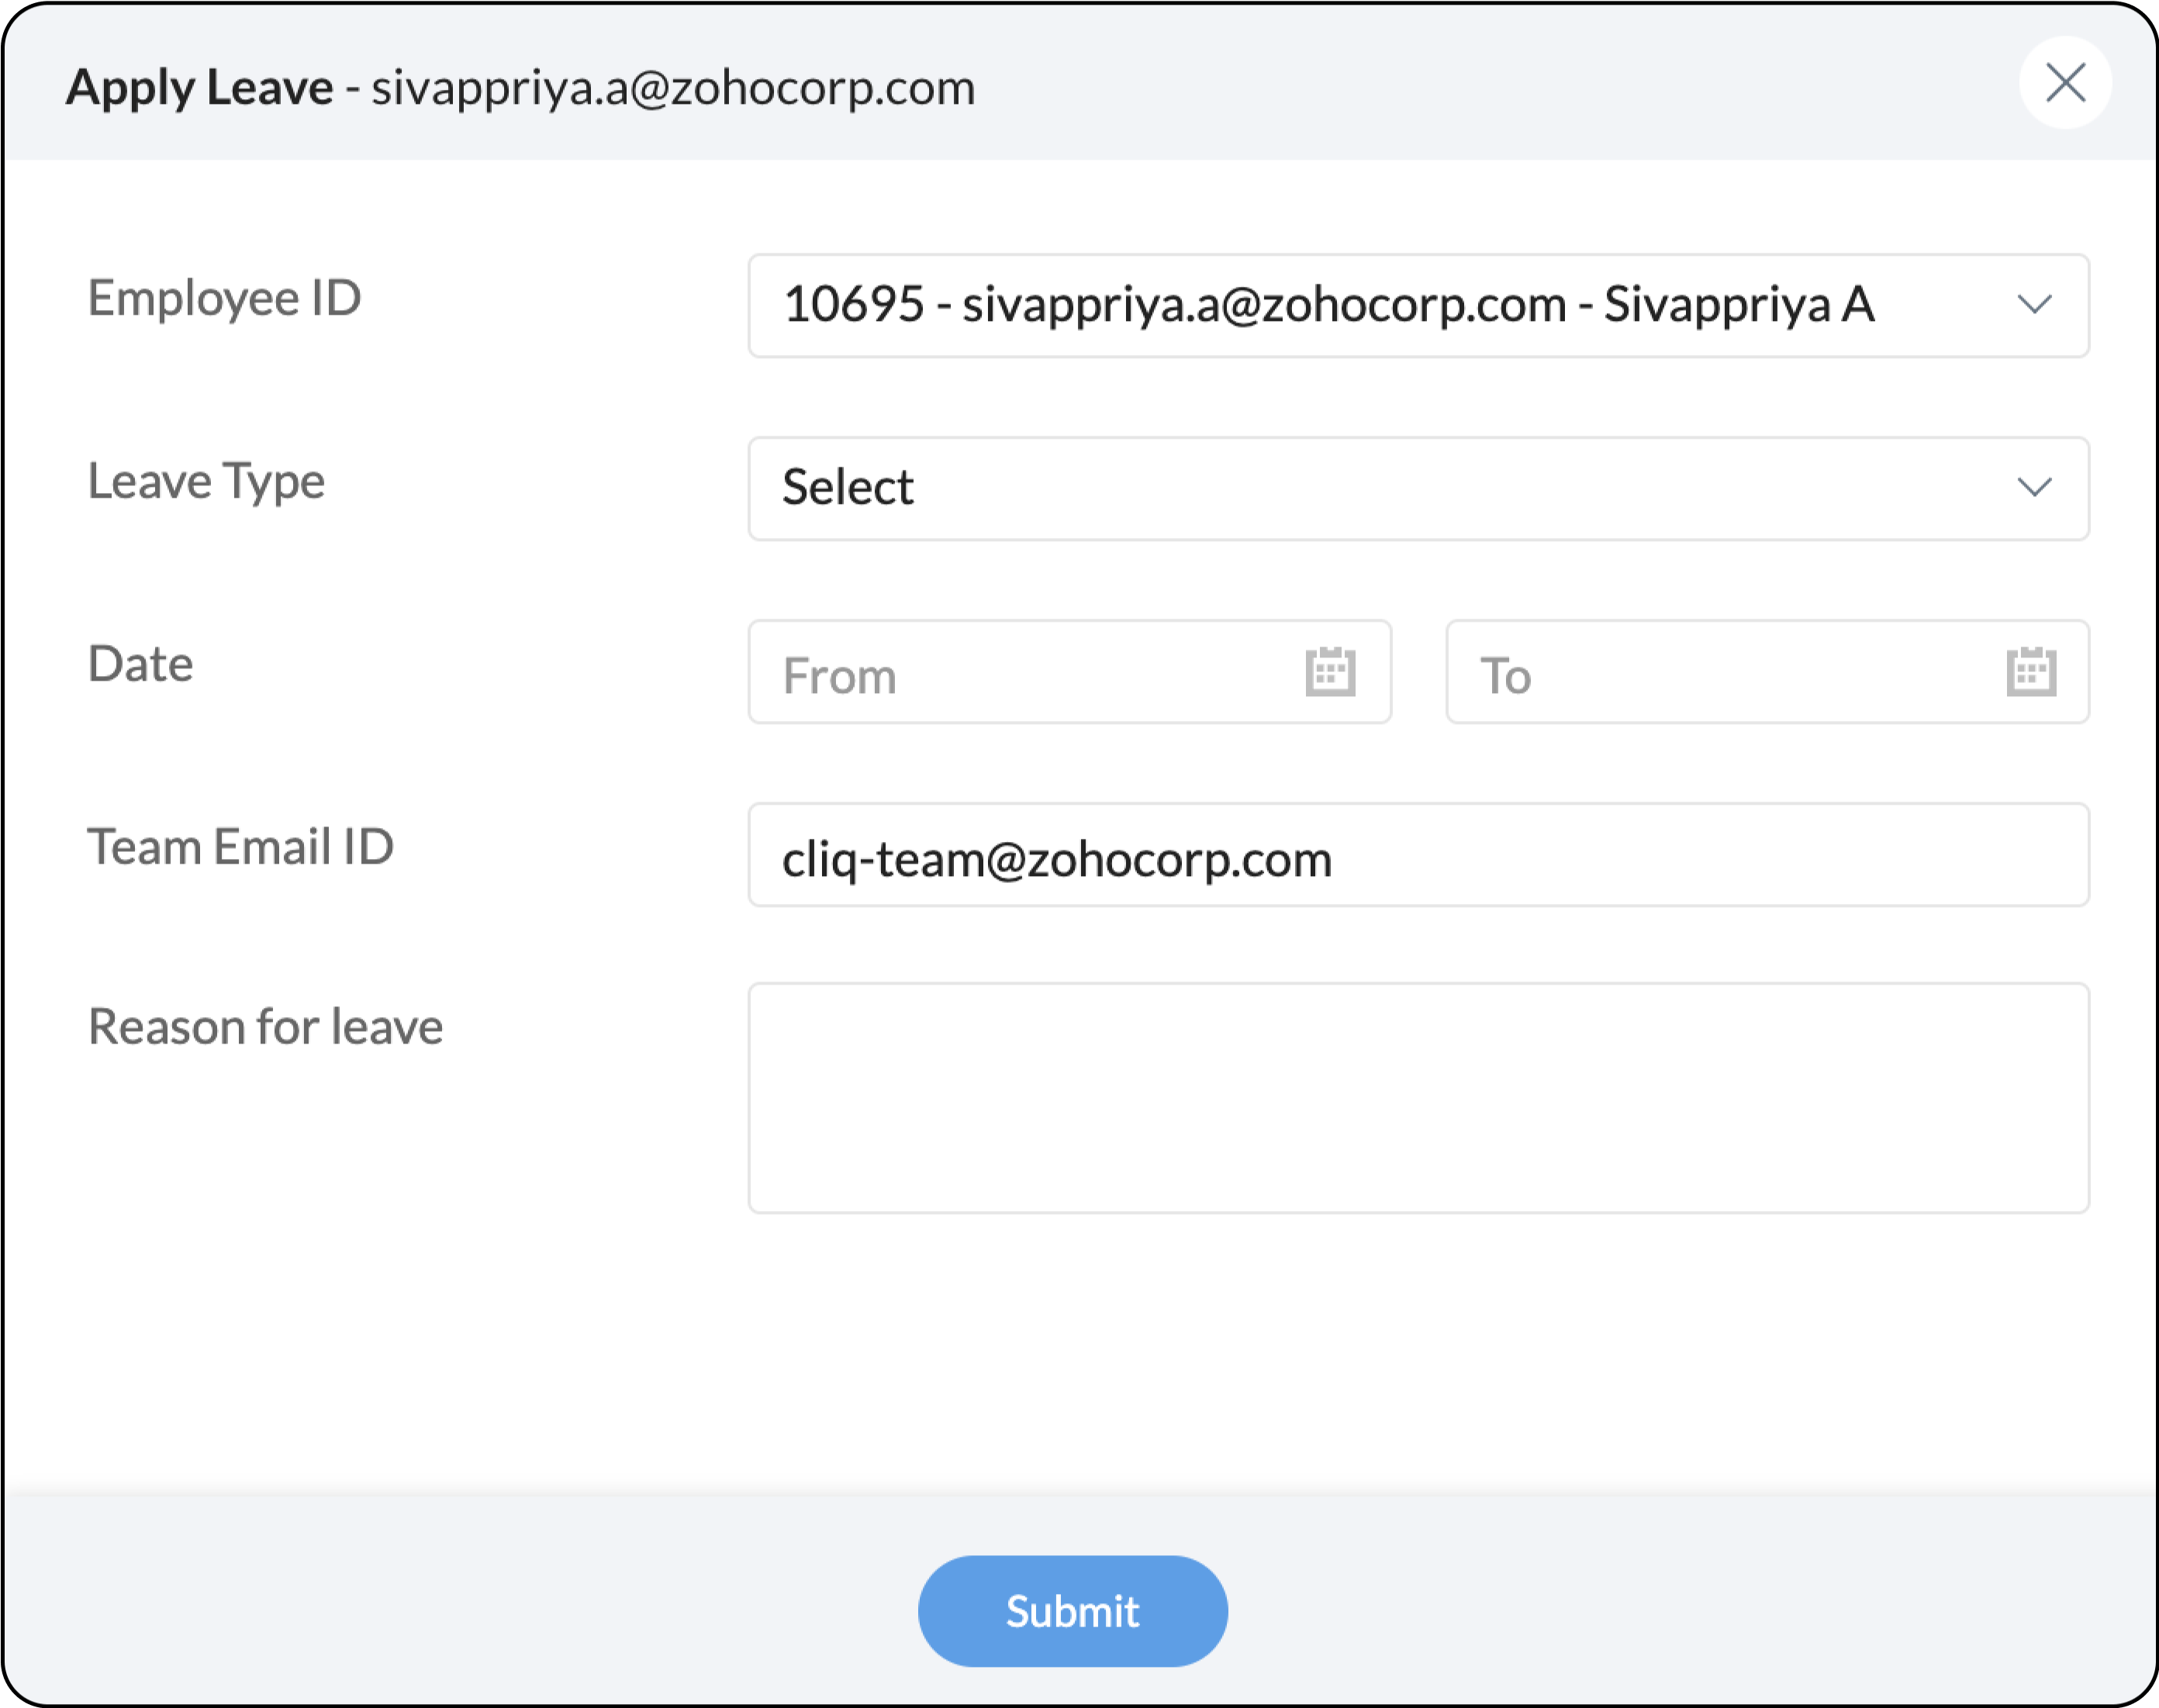Screen dimensions: 2159x1708
Task: Click the Team Email ID label
Action: 241,847
